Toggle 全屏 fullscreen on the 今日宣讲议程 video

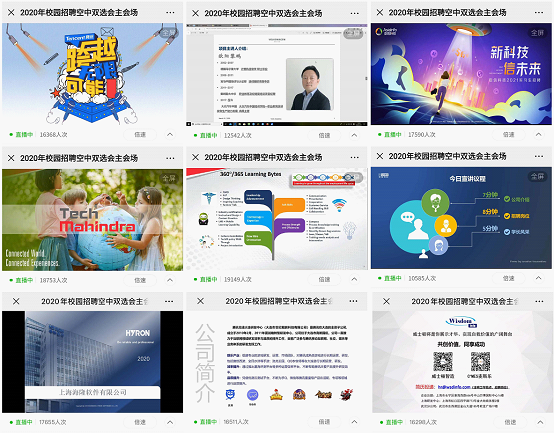(x=537, y=176)
